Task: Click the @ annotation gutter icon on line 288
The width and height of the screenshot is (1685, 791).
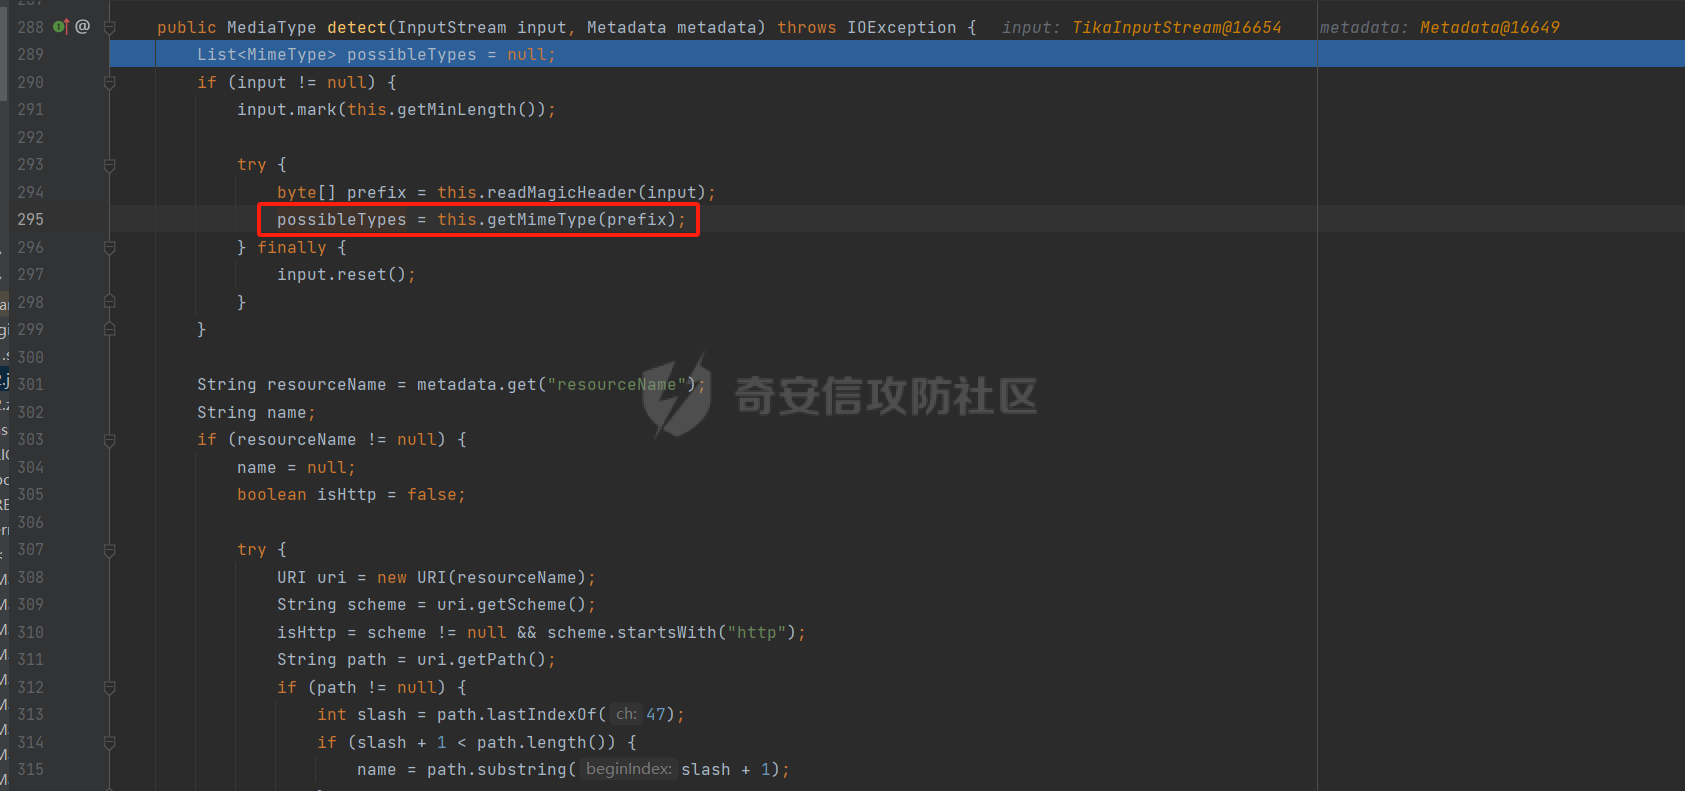Action: (83, 27)
